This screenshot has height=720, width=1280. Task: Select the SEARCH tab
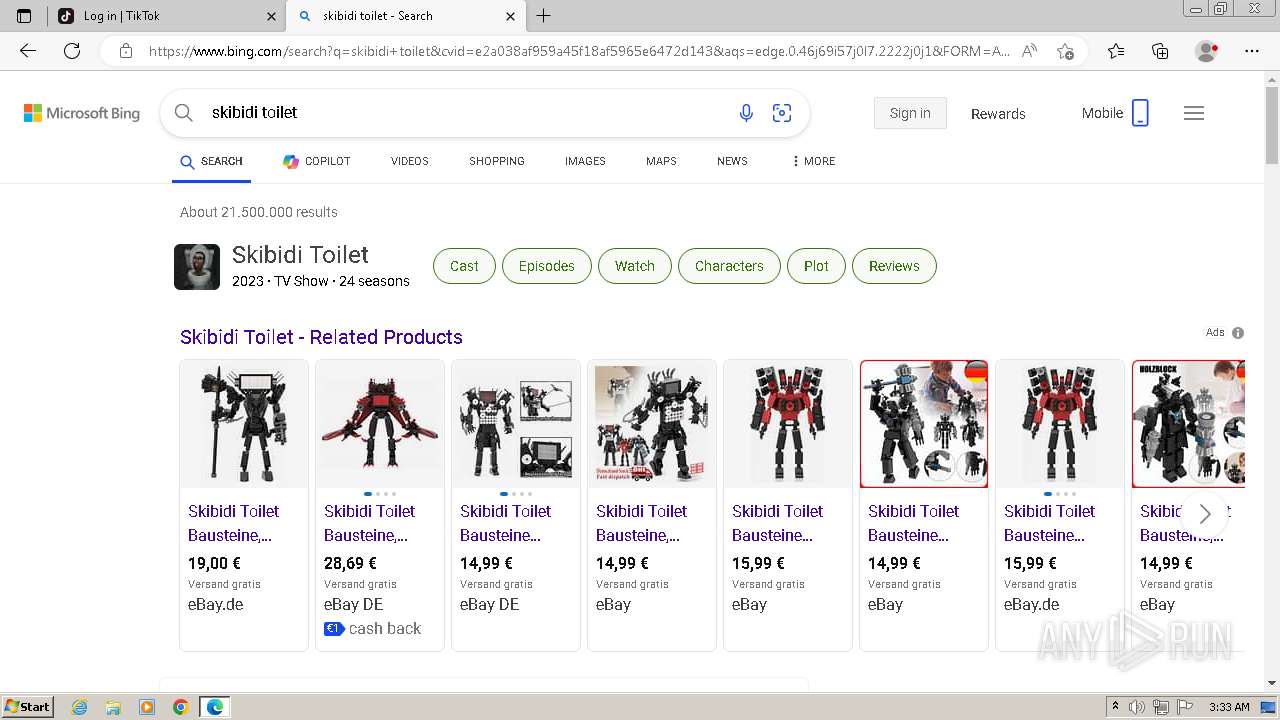pyautogui.click(x=211, y=161)
